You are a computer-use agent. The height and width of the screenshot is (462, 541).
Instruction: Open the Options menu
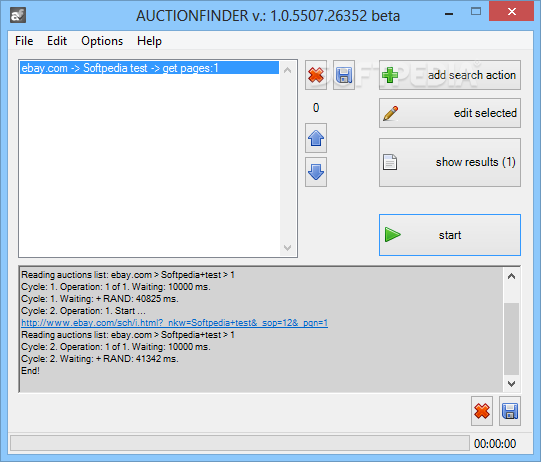(102, 41)
